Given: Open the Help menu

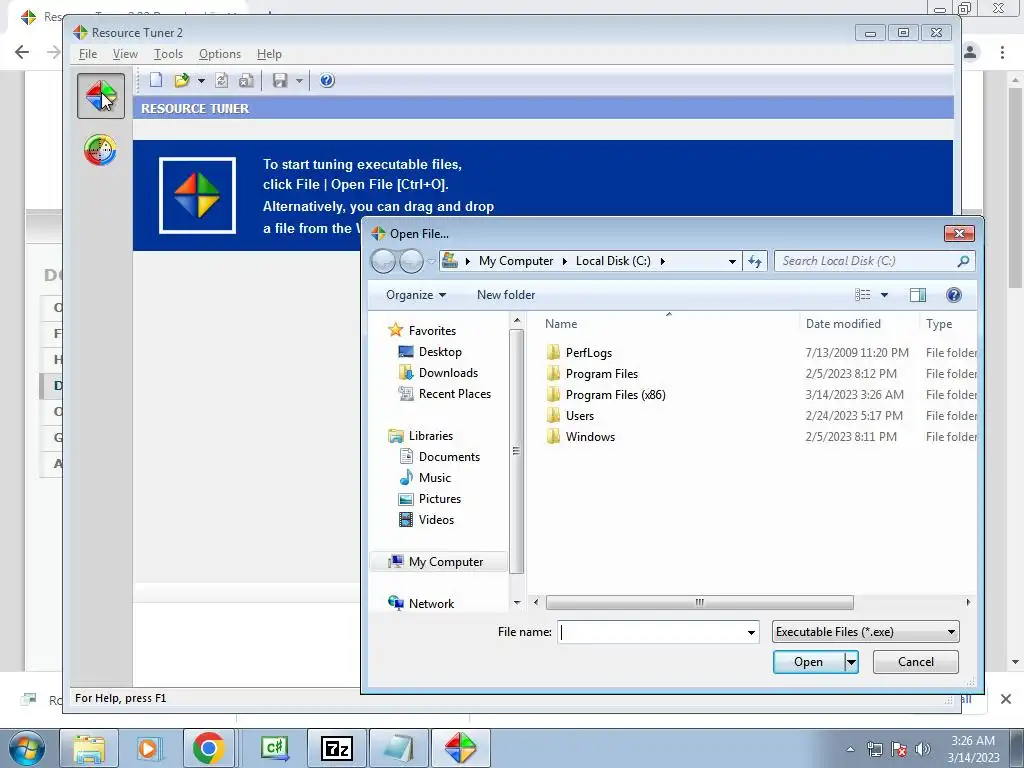Looking at the screenshot, I should tap(269, 54).
